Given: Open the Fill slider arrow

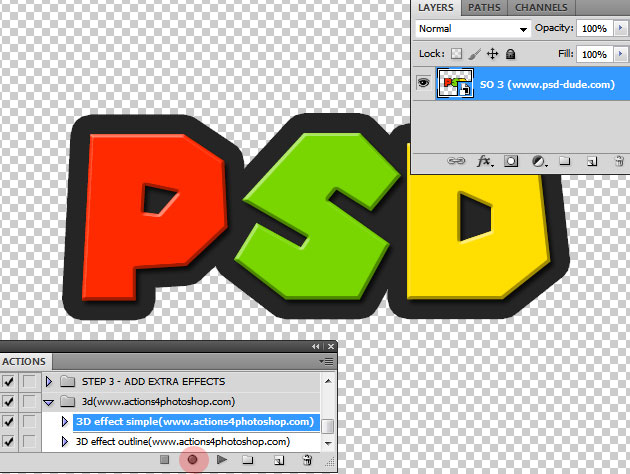Looking at the screenshot, I should [620, 54].
